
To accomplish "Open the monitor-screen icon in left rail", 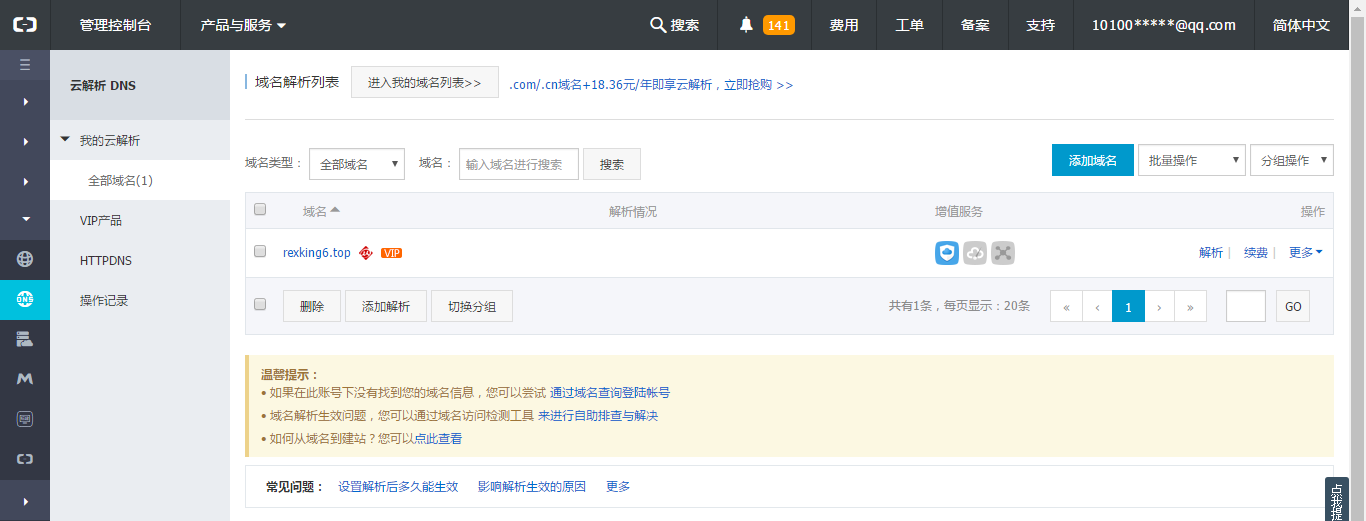I will (25, 419).
